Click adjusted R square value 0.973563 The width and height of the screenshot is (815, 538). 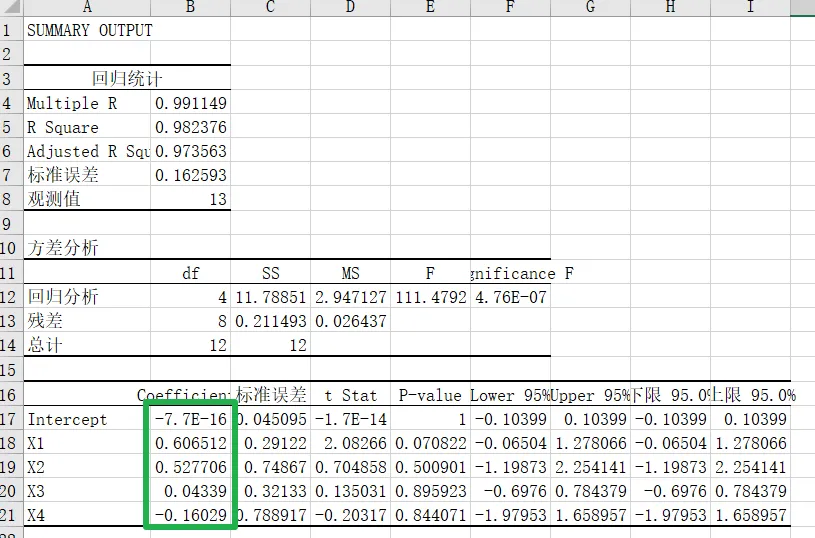[x=190, y=151]
